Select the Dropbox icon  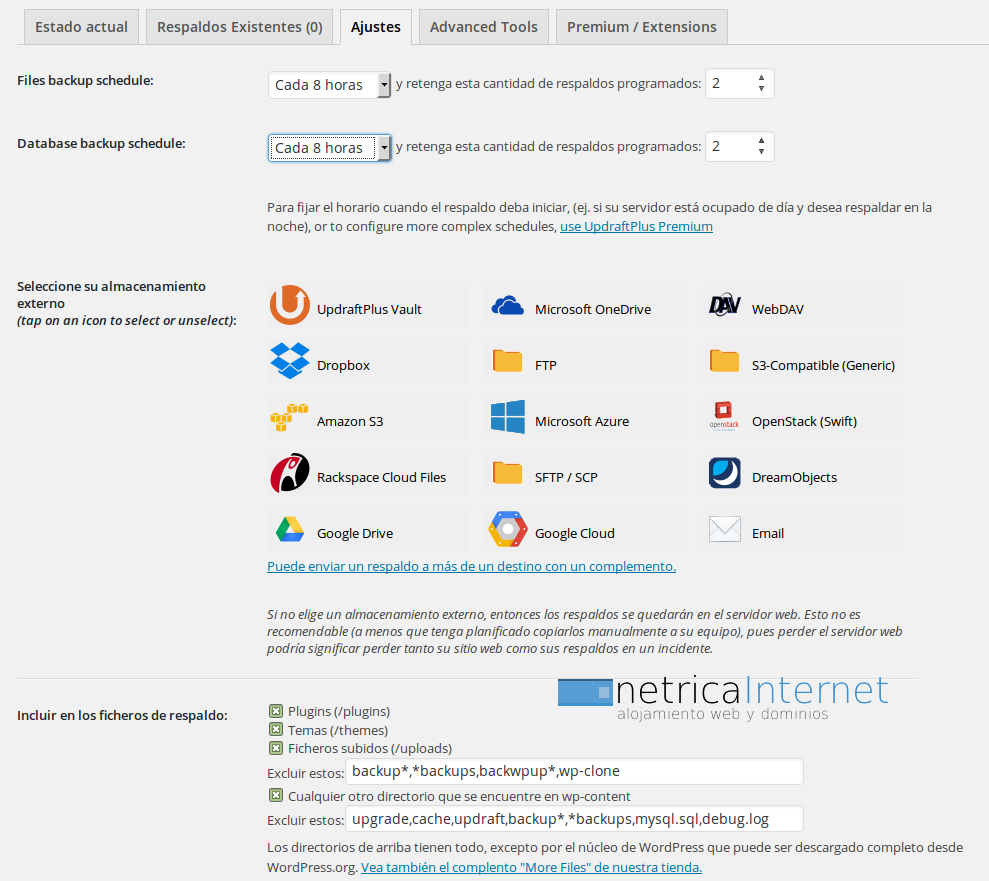(290, 361)
